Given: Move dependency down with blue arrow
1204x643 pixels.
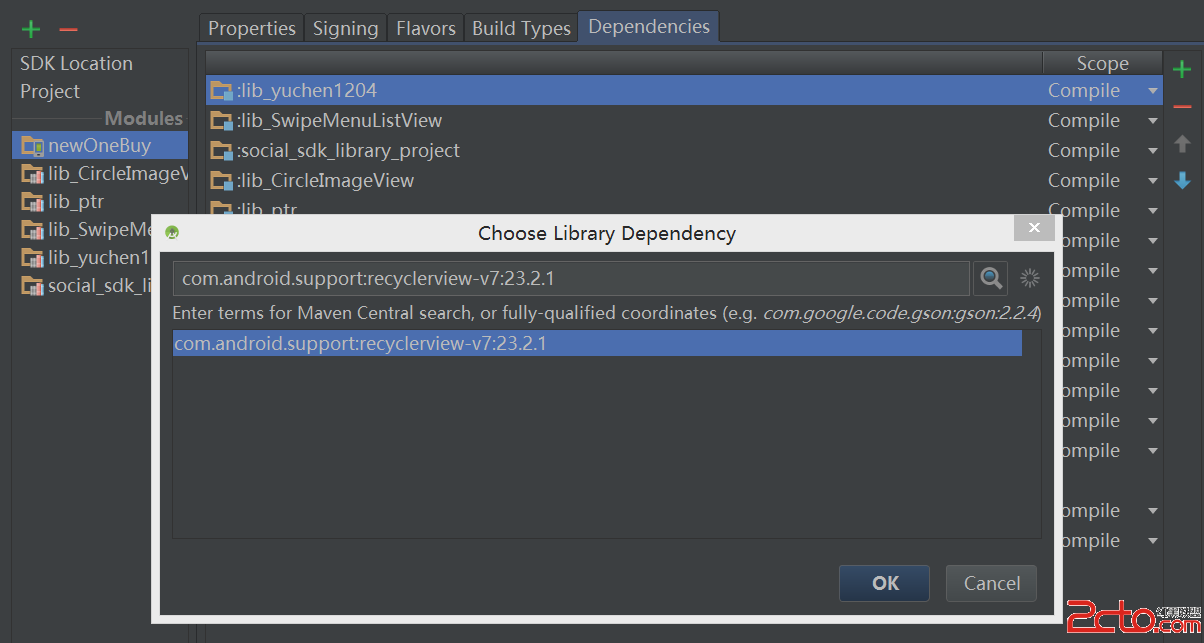Looking at the screenshot, I should [1182, 180].
